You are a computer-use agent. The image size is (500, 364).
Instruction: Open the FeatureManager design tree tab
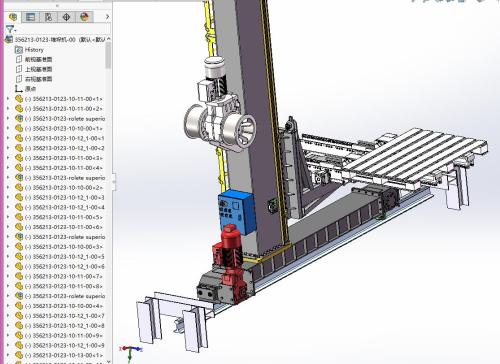(x=13, y=17)
